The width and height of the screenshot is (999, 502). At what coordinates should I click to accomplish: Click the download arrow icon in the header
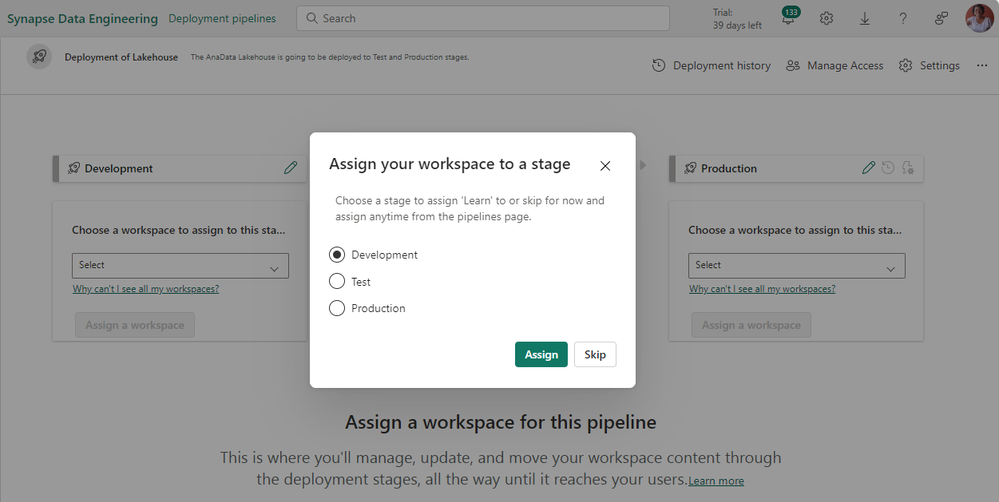coord(865,18)
